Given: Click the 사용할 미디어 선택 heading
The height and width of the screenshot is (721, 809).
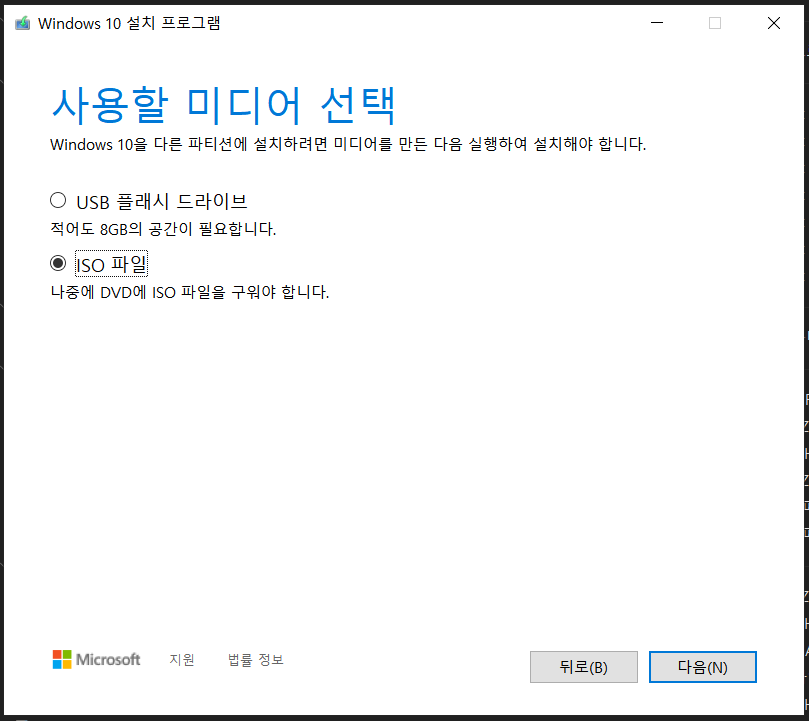Looking at the screenshot, I should click(x=223, y=105).
